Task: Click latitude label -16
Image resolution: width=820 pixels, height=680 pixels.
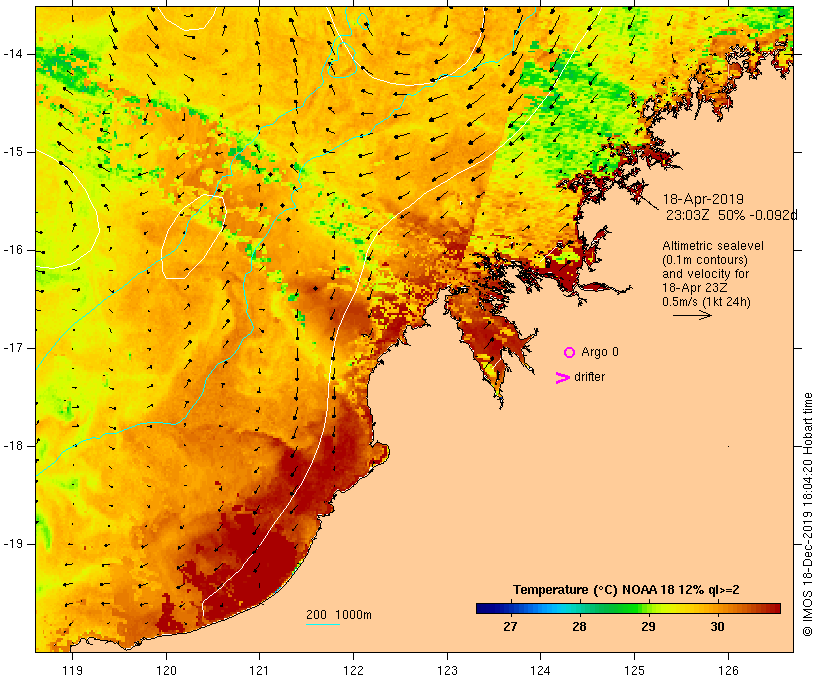Action: tap(12, 250)
